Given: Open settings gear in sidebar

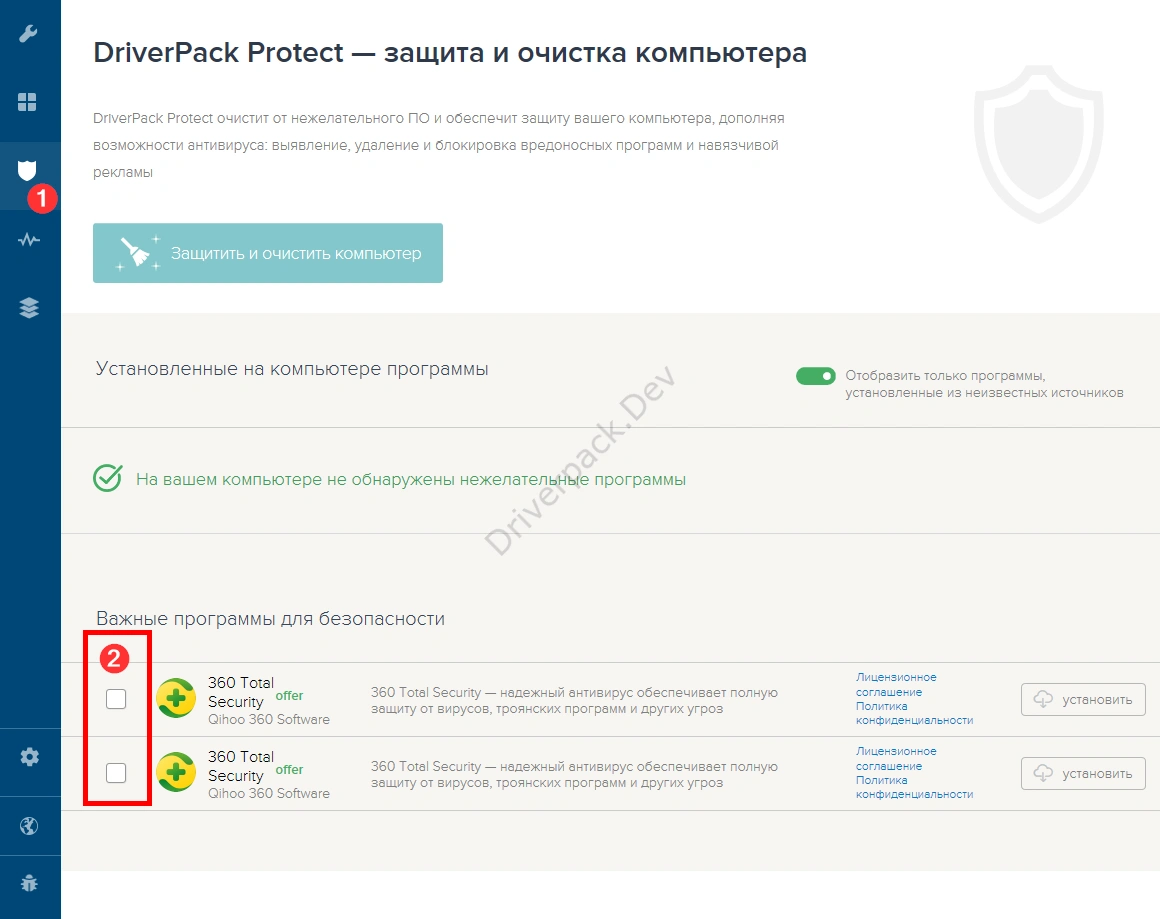Looking at the screenshot, I should click(30, 757).
